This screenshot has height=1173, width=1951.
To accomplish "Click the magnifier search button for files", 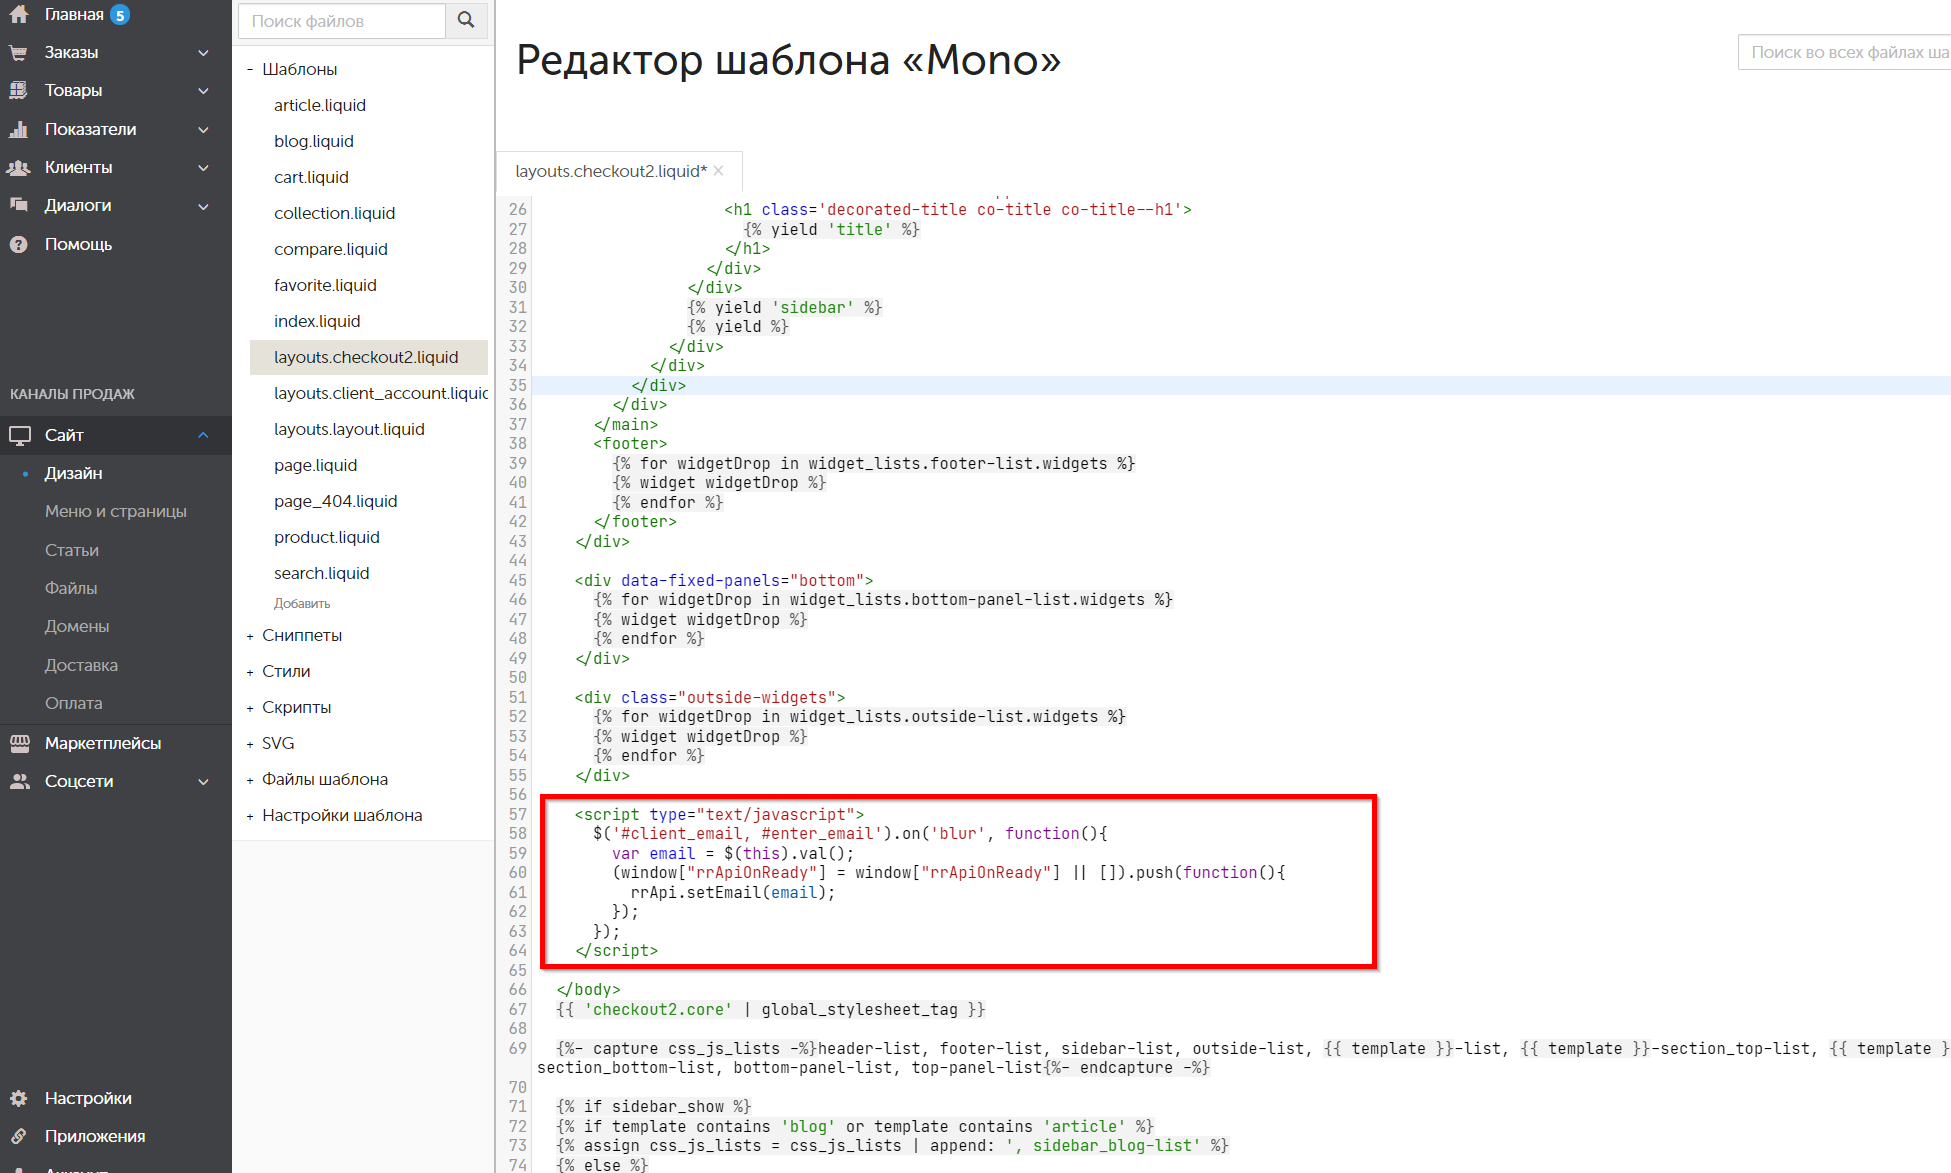I will click(466, 21).
